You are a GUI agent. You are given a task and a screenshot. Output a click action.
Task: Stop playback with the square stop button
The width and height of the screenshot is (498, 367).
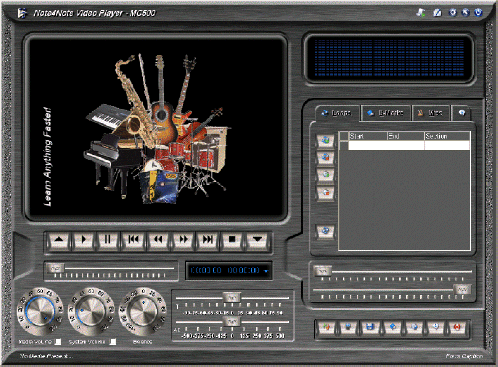click(232, 239)
